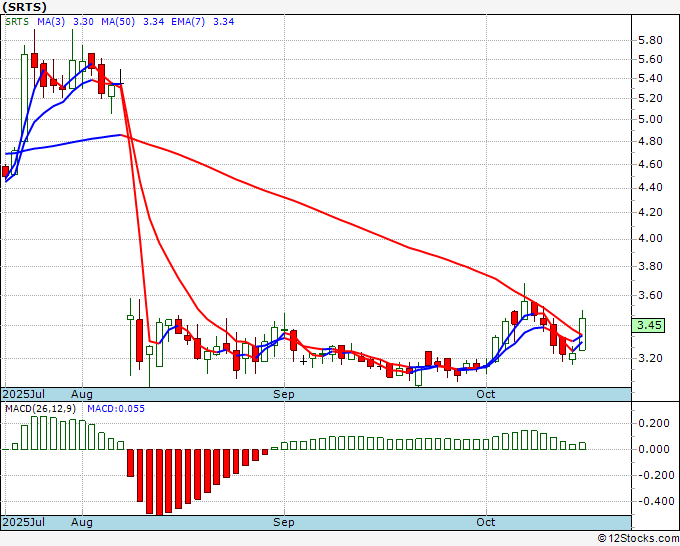Click the (SRTS) ticker title
Screen dimensions: 680x546
pos(24,7)
